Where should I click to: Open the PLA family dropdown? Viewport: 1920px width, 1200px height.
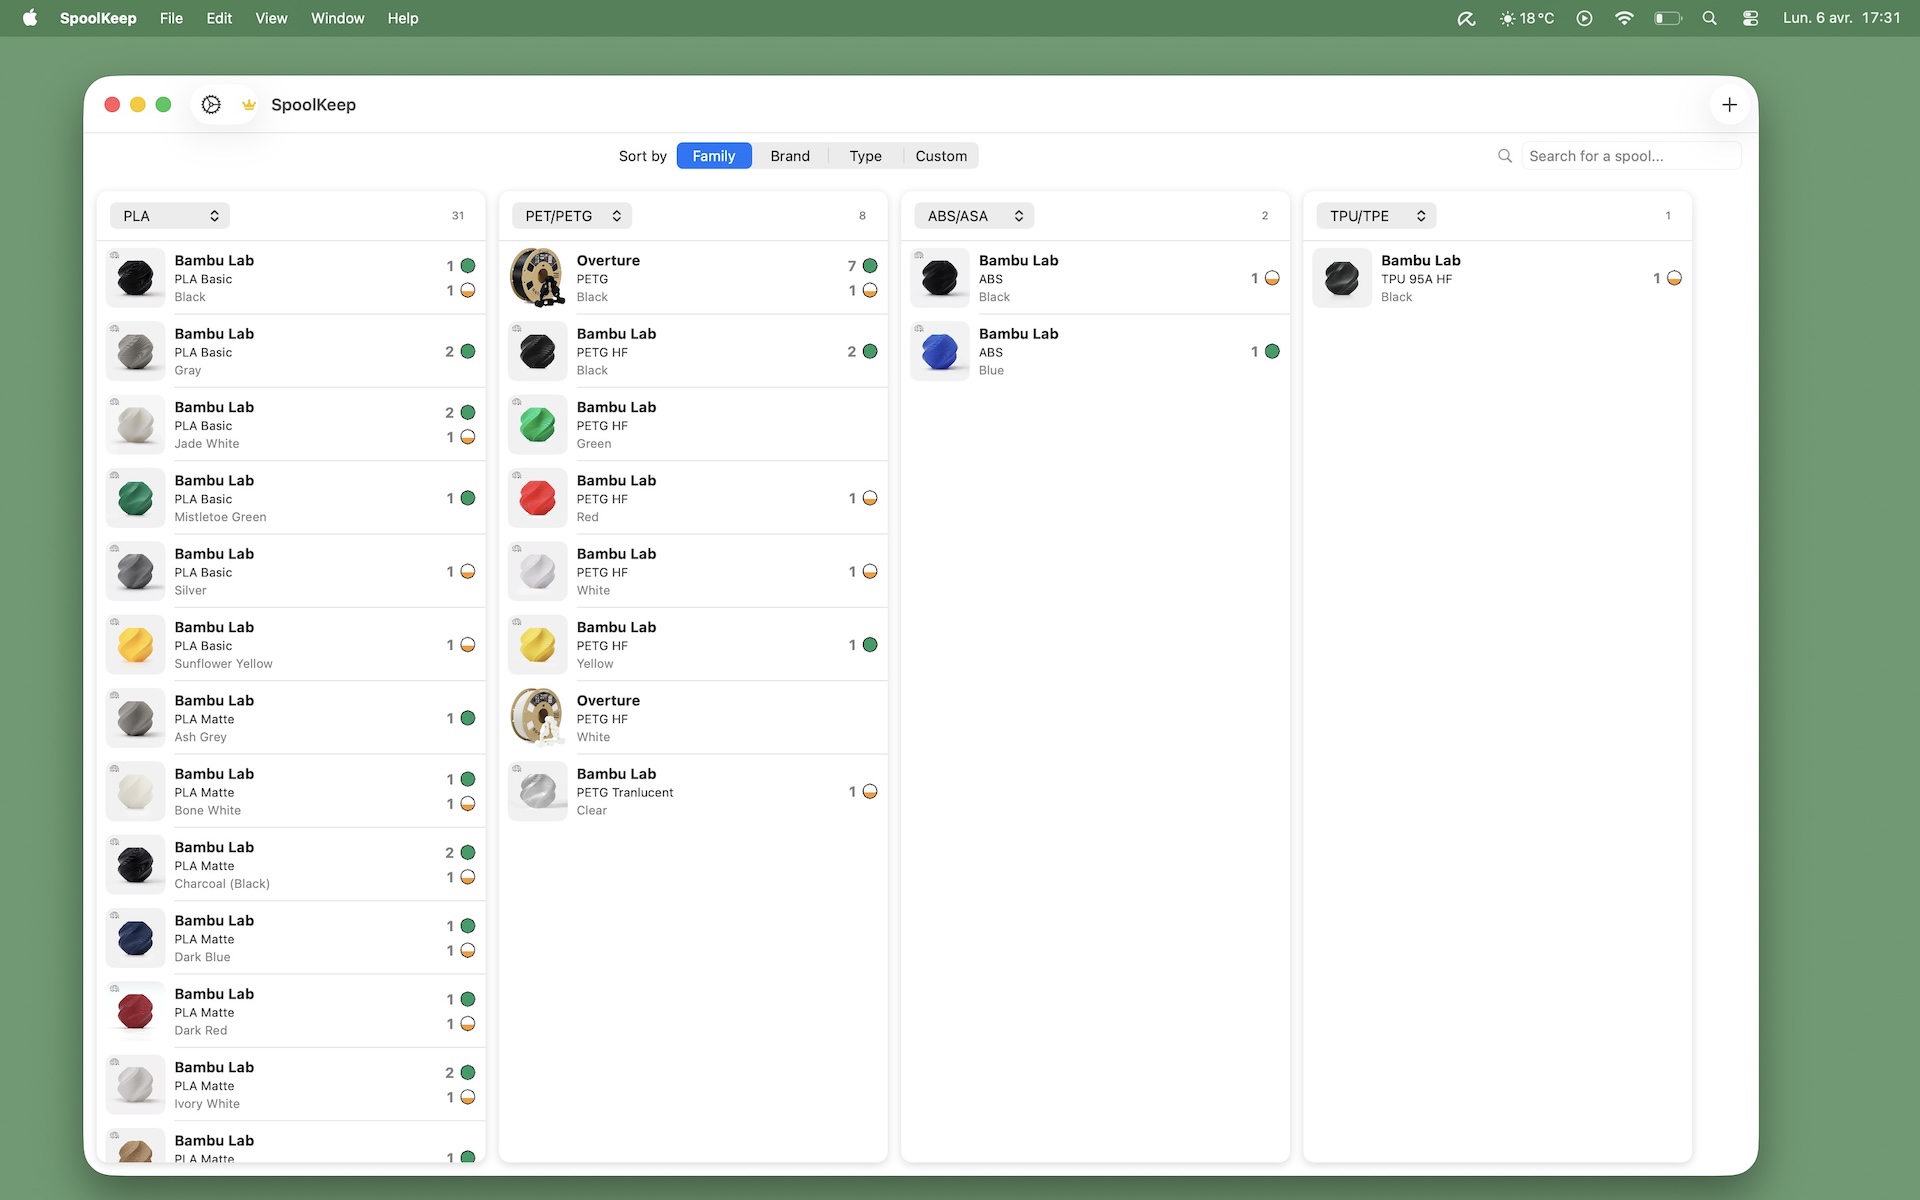coord(170,216)
